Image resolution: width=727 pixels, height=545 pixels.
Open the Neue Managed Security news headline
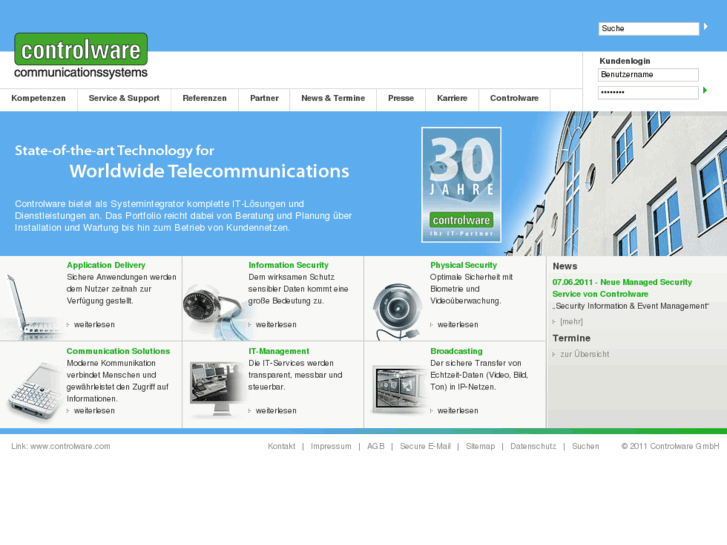pyautogui.click(x=622, y=288)
